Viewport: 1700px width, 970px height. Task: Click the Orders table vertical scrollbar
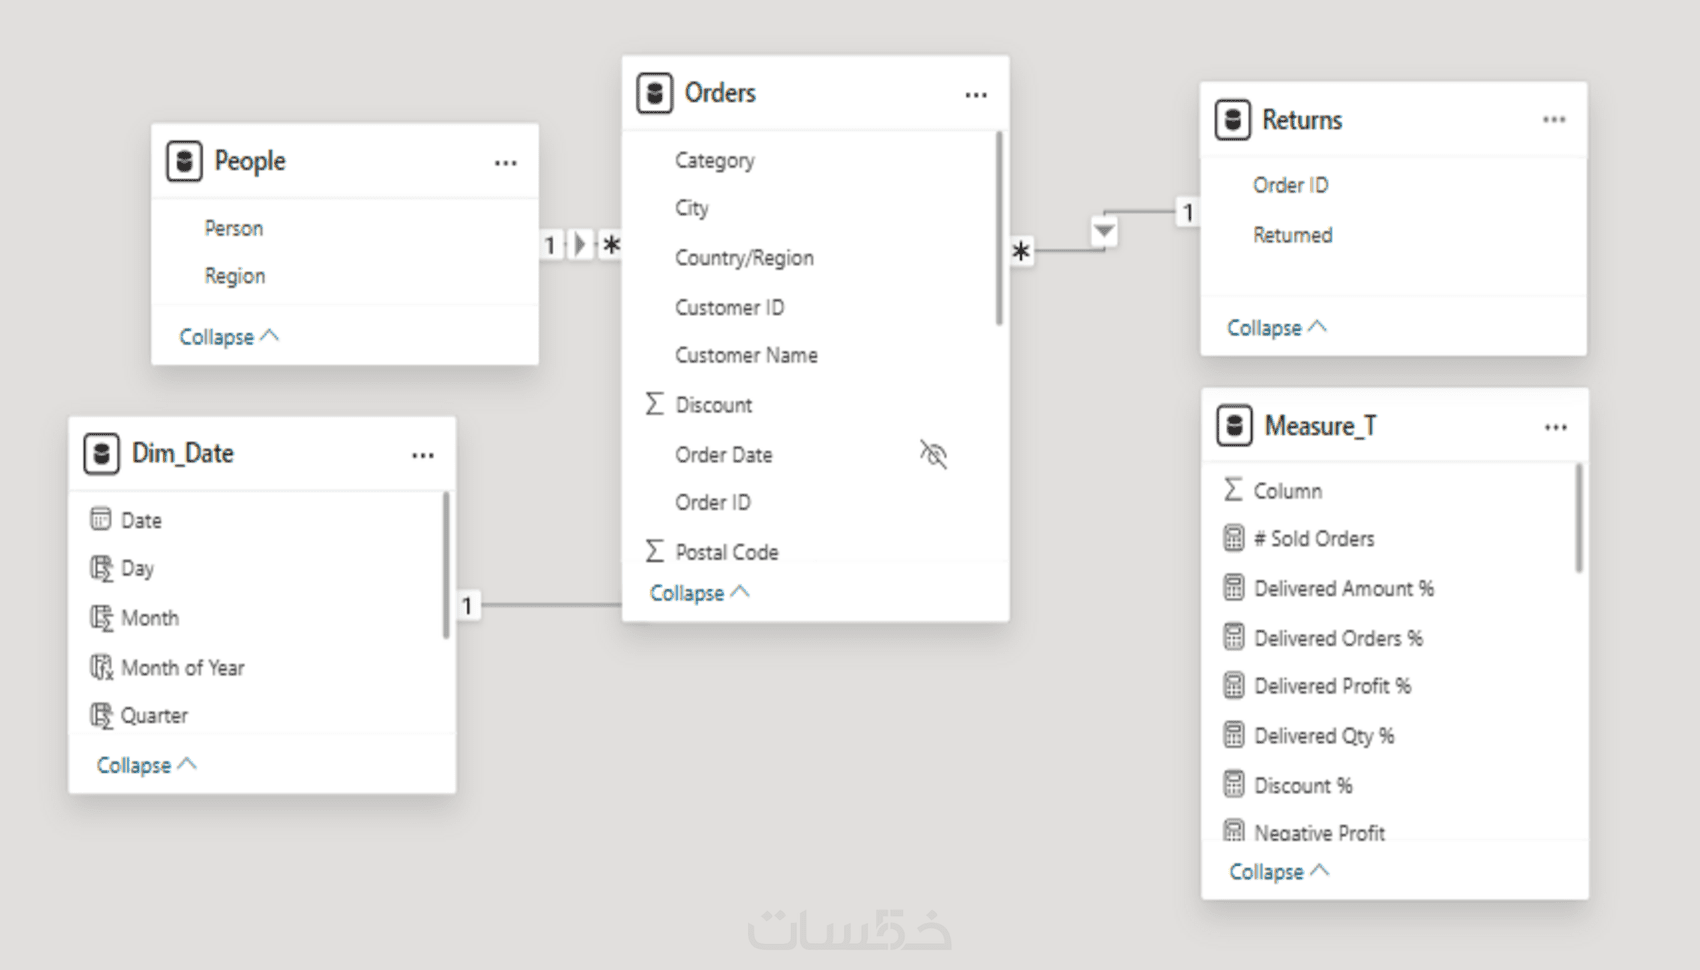coord(998,230)
